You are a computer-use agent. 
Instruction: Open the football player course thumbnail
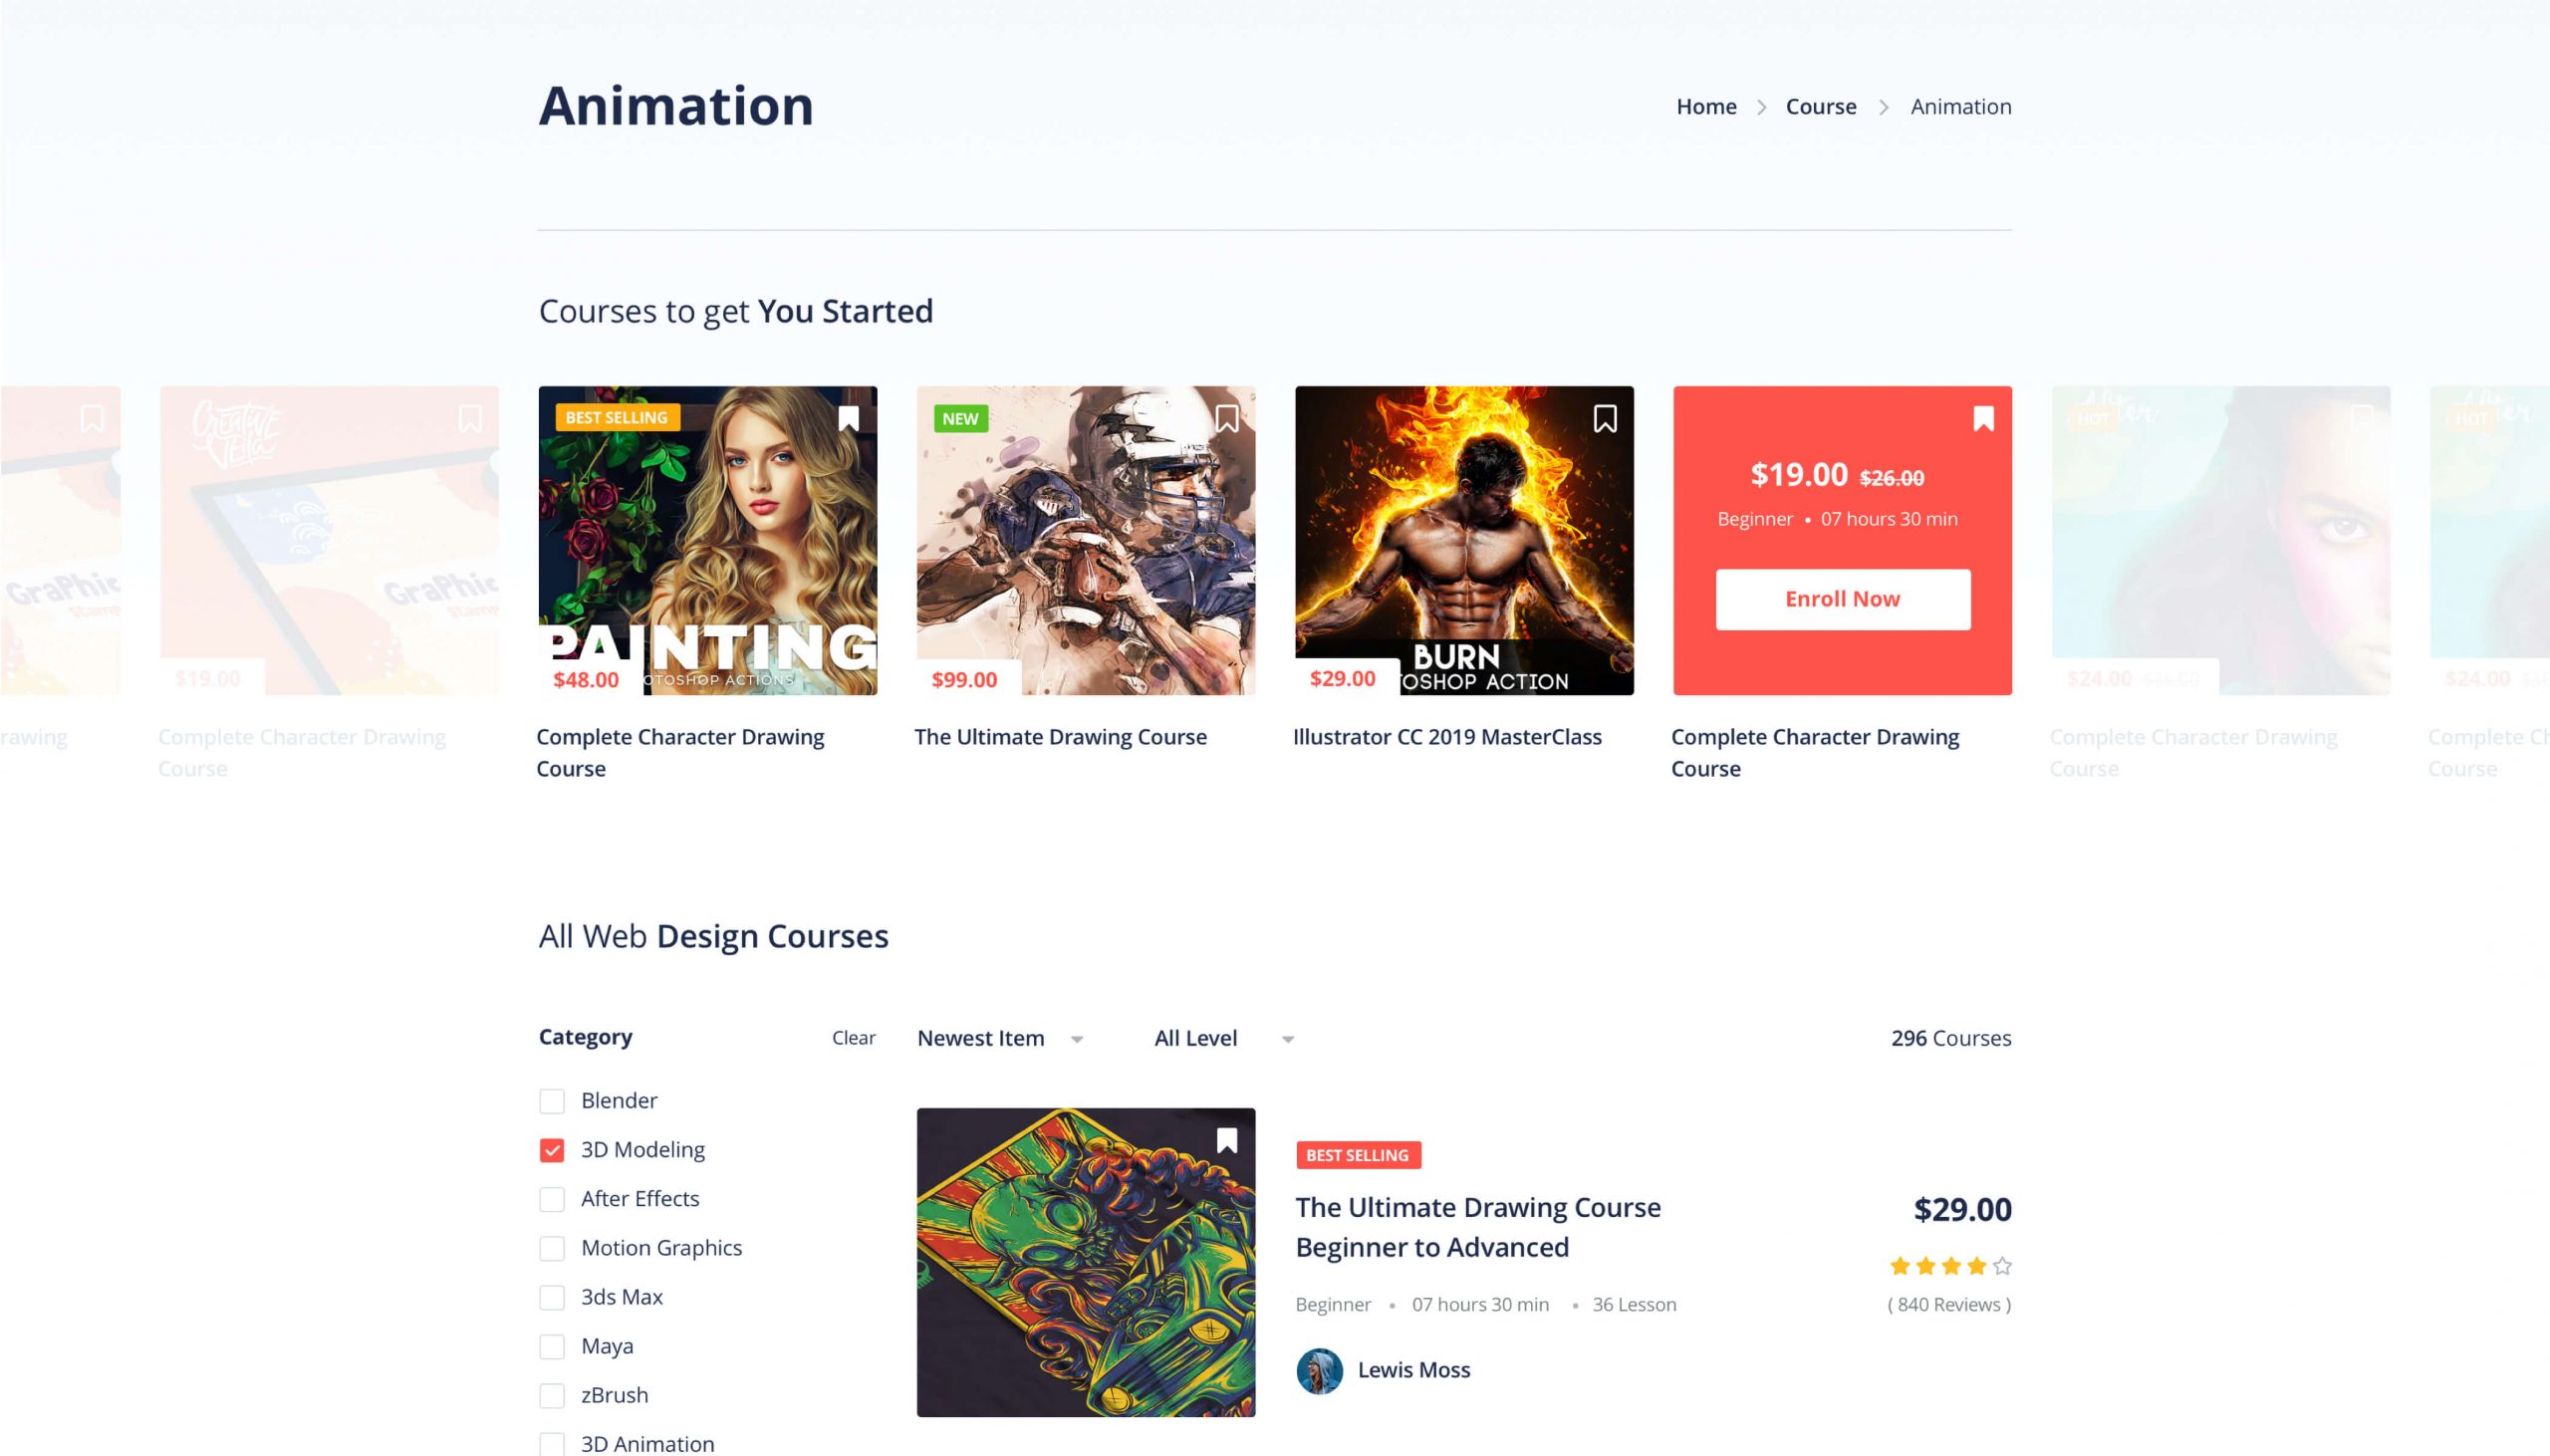(1085, 540)
